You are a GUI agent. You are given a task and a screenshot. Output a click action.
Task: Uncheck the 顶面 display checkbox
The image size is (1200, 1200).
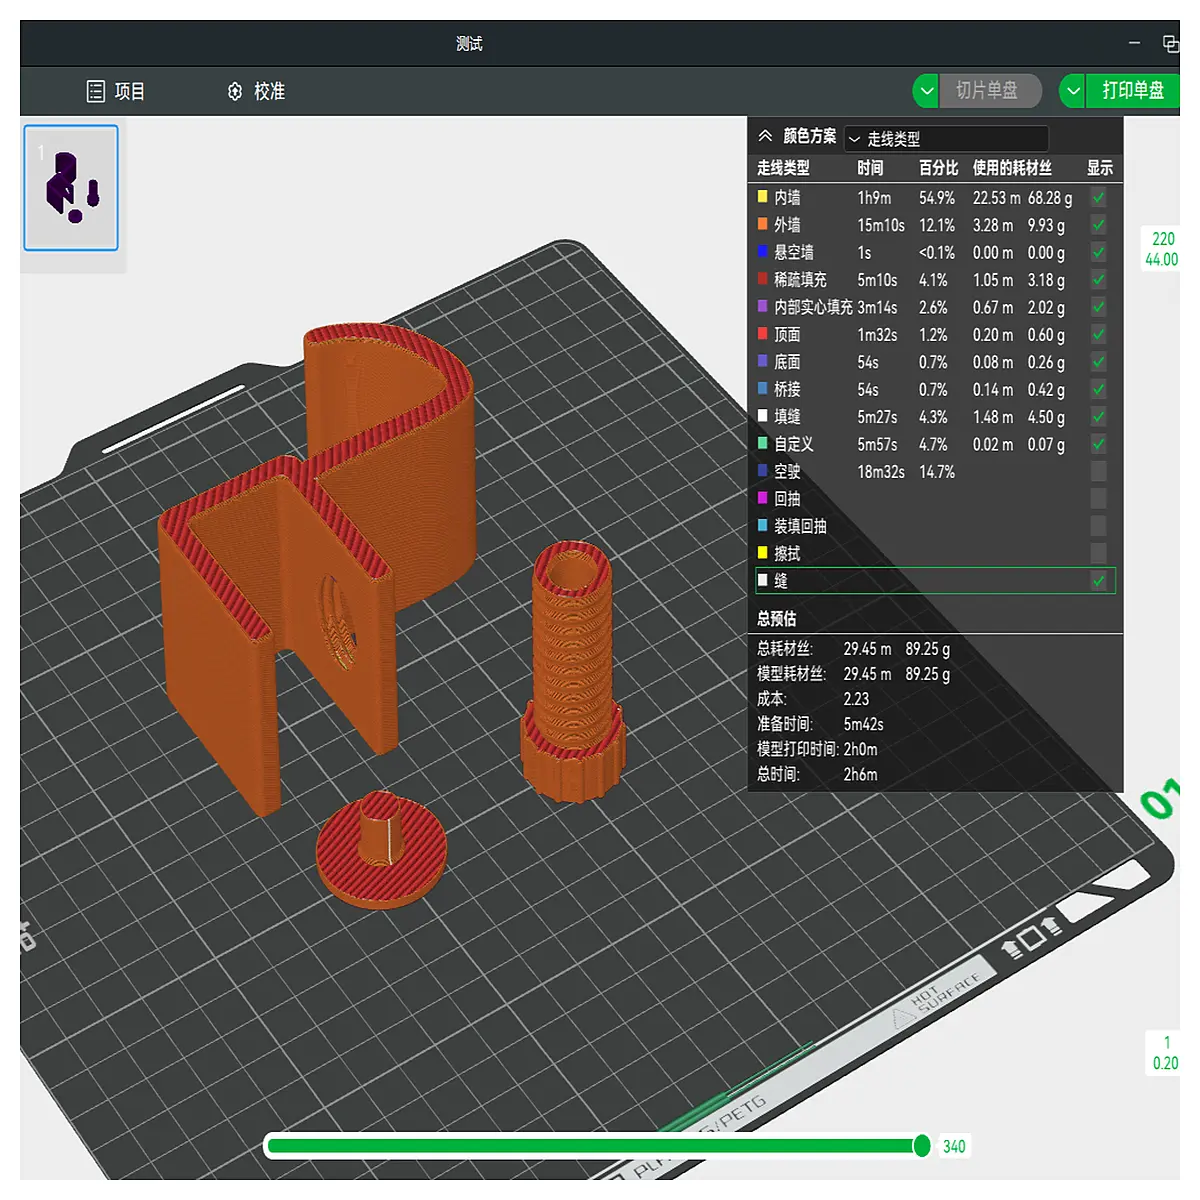pyautogui.click(x=1098, y=335)
